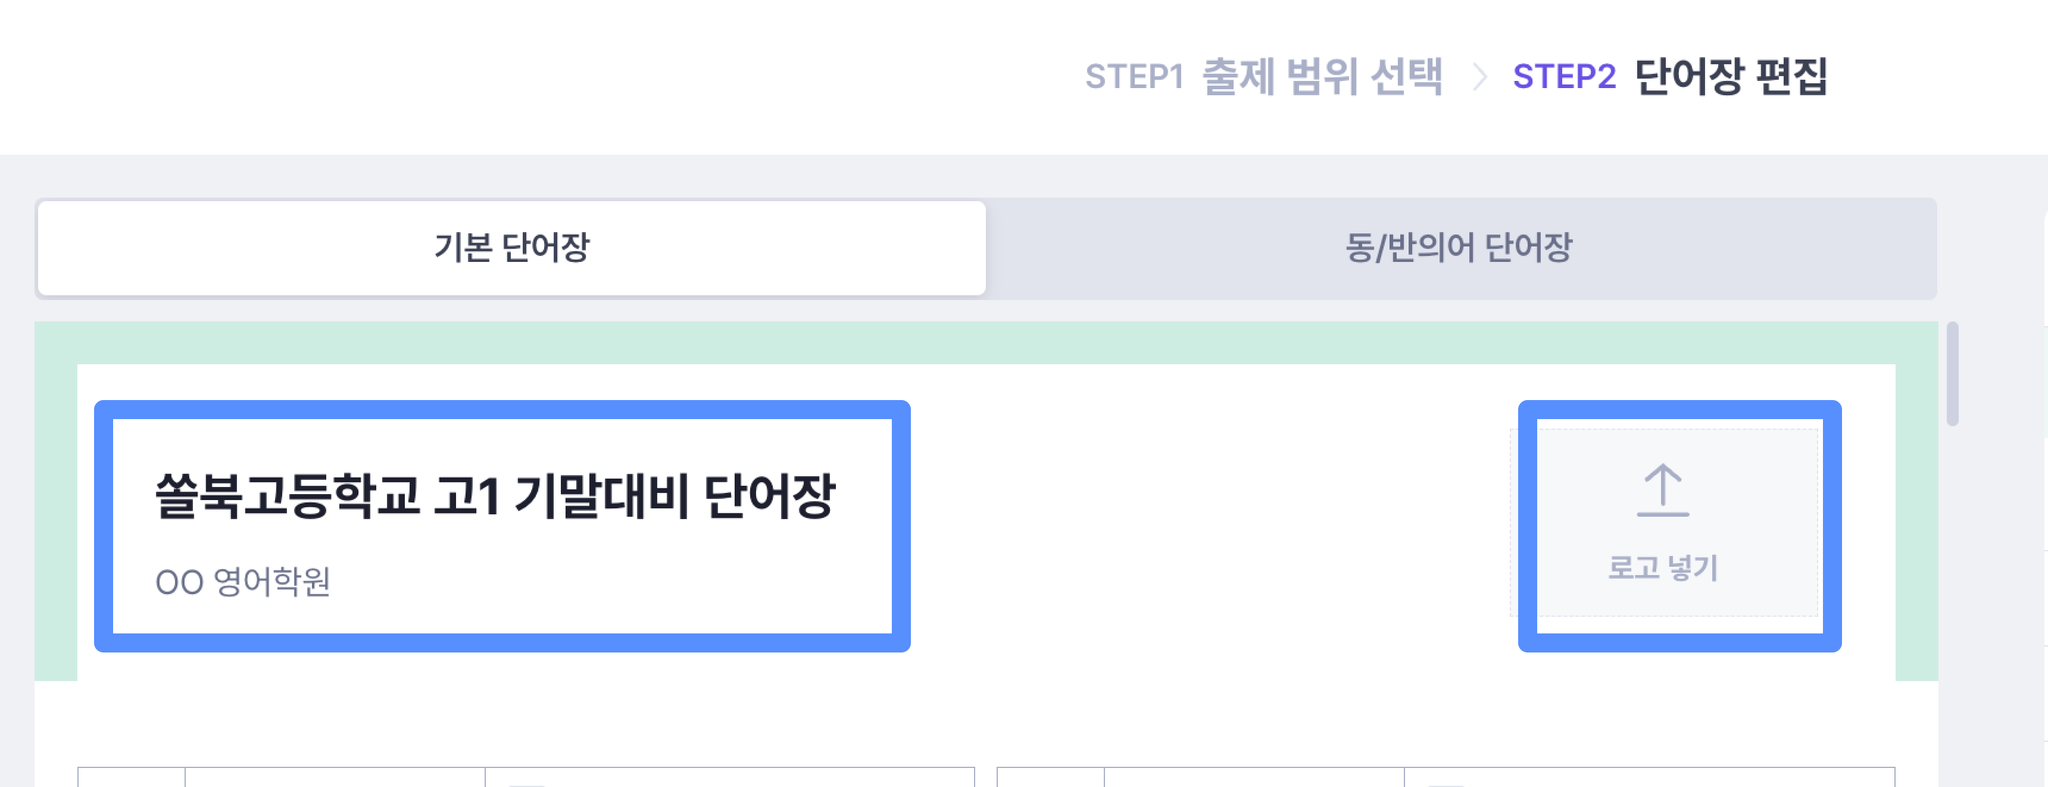Click the STEP1 label in the breadcrumb

point(1134,77)
